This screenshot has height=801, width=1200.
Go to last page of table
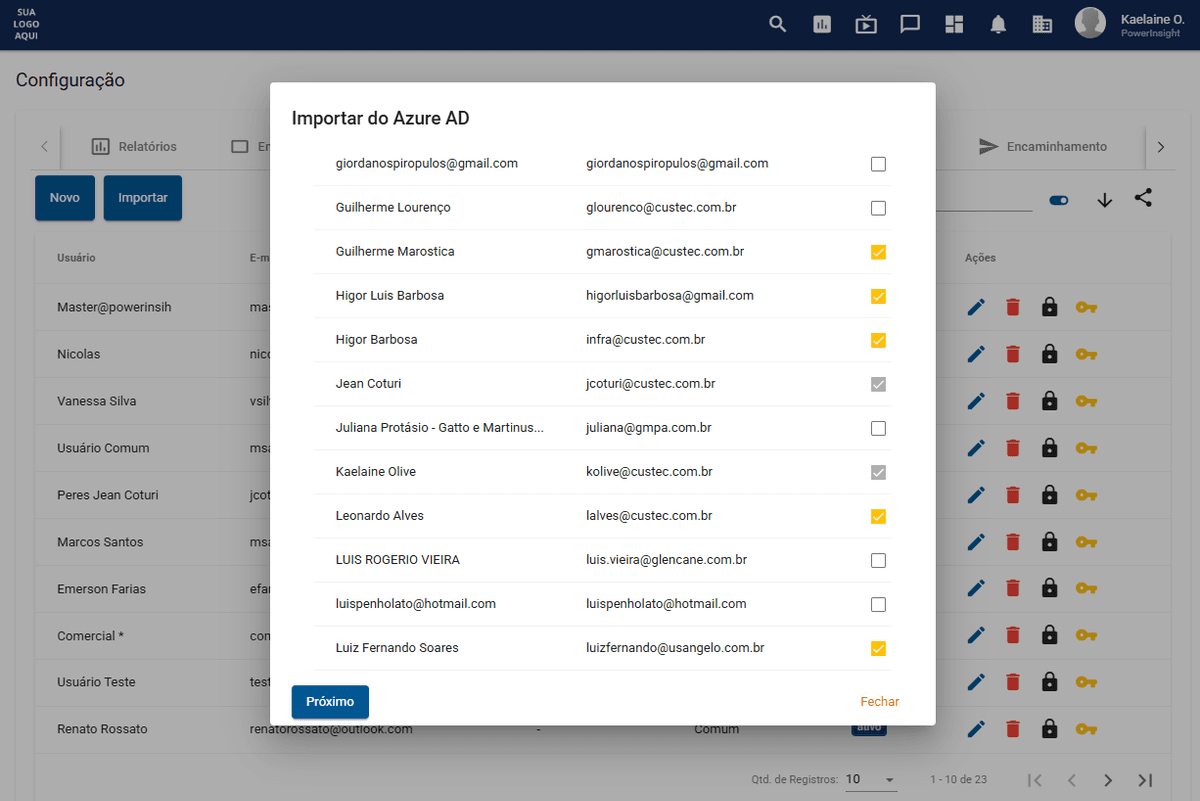coord(1145,780)
